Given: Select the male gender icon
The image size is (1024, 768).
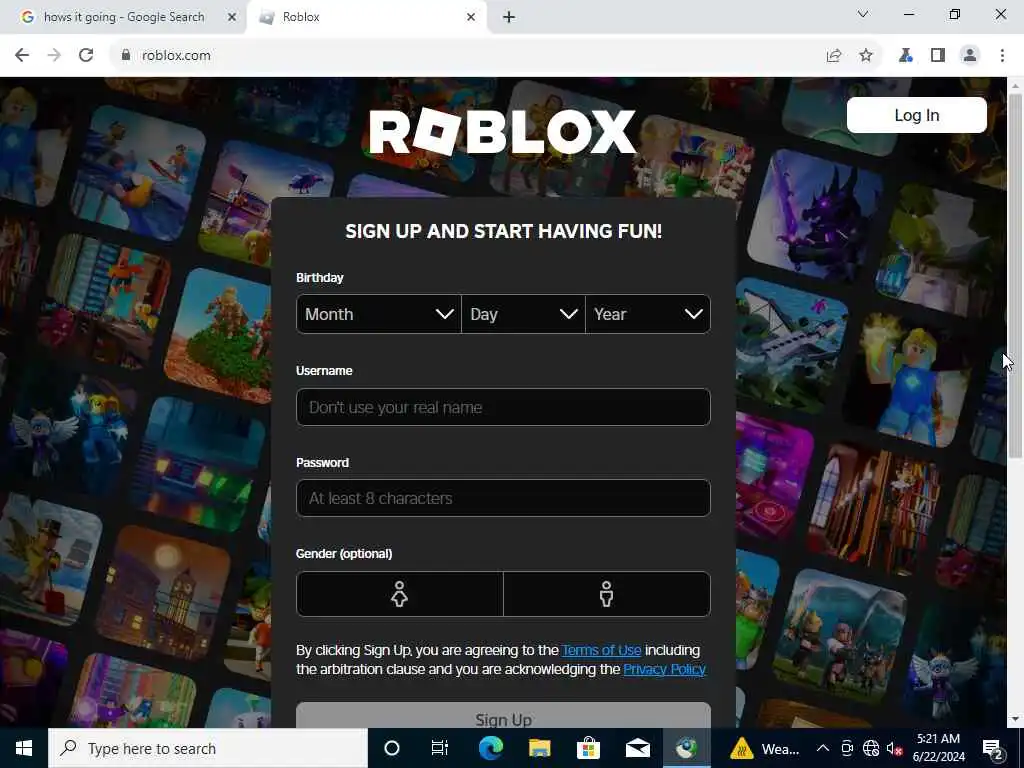Looking at the screenshot, I should [607, 594].
